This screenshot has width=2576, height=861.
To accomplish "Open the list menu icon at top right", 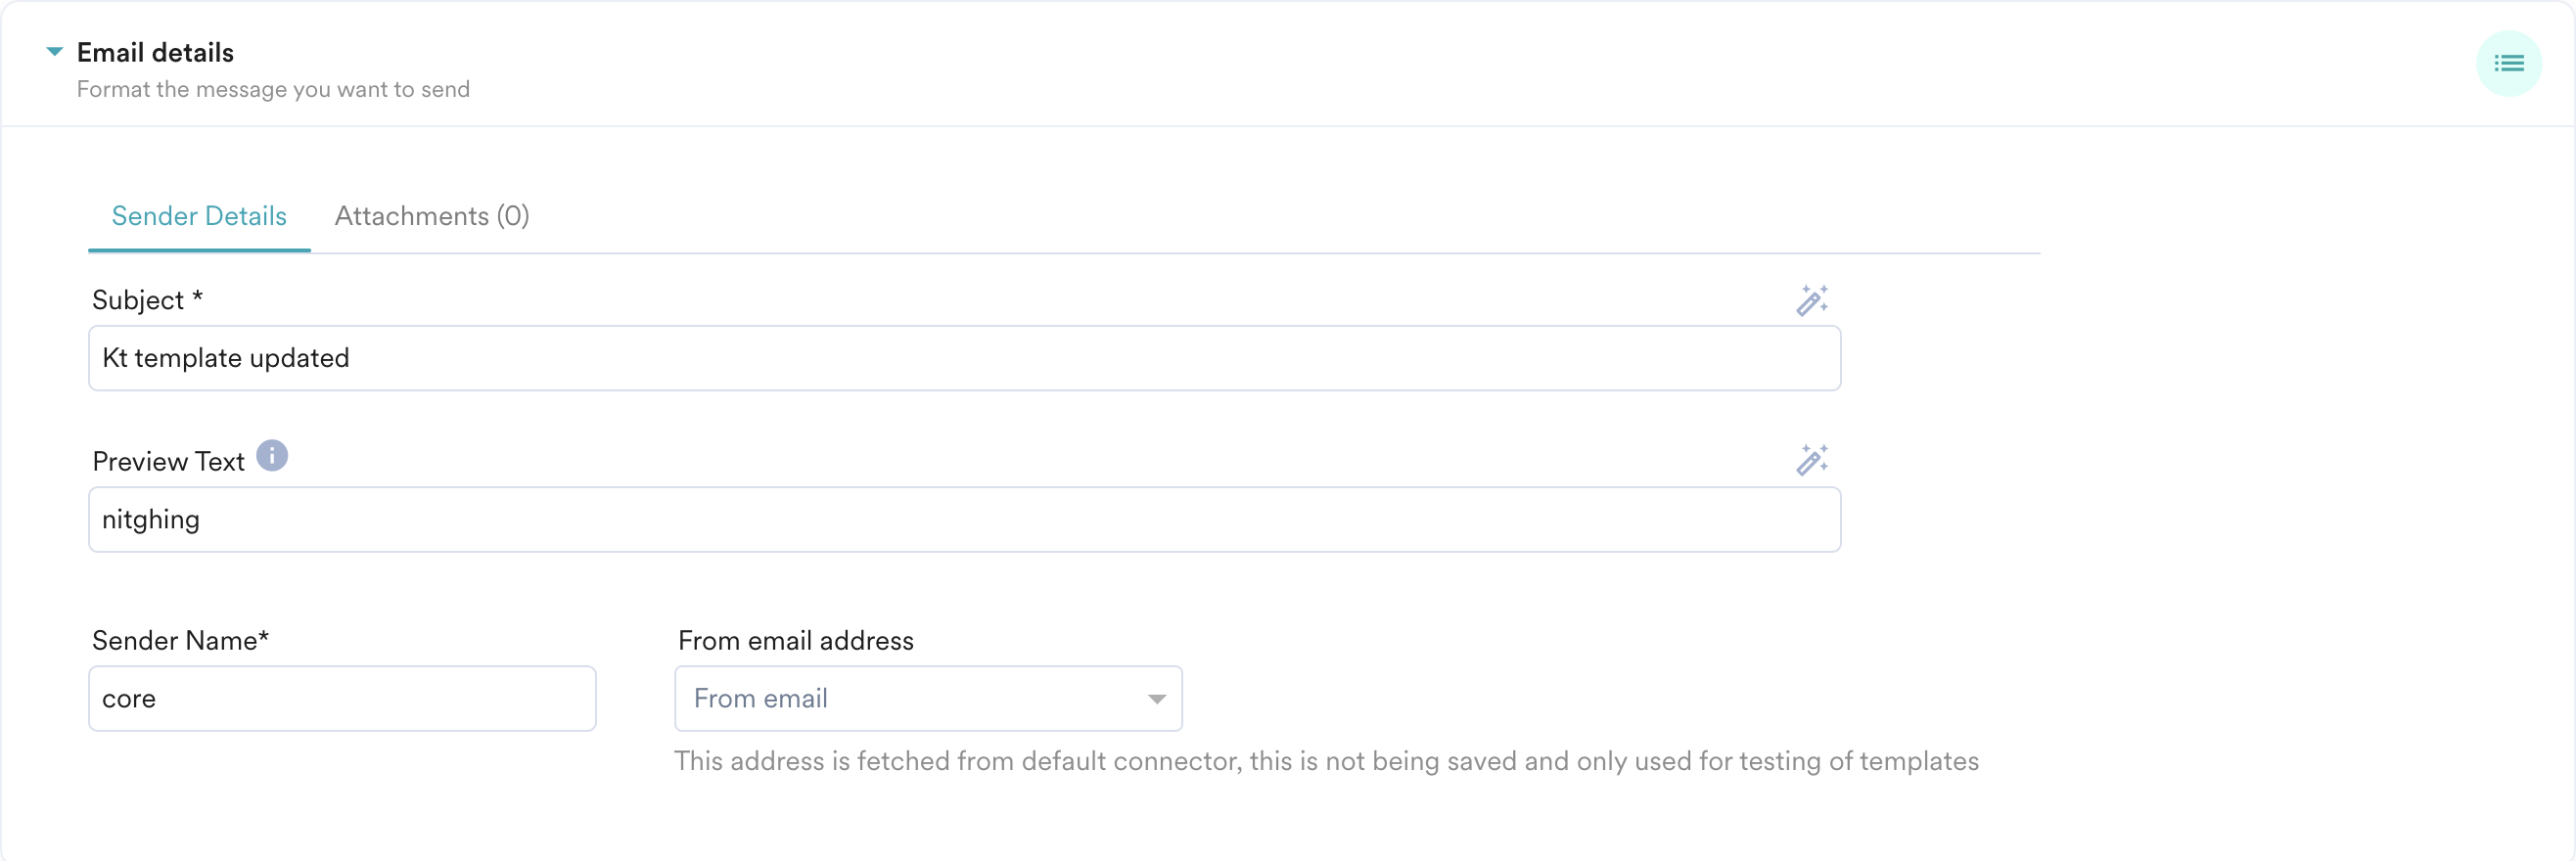I will (2508, 64).
